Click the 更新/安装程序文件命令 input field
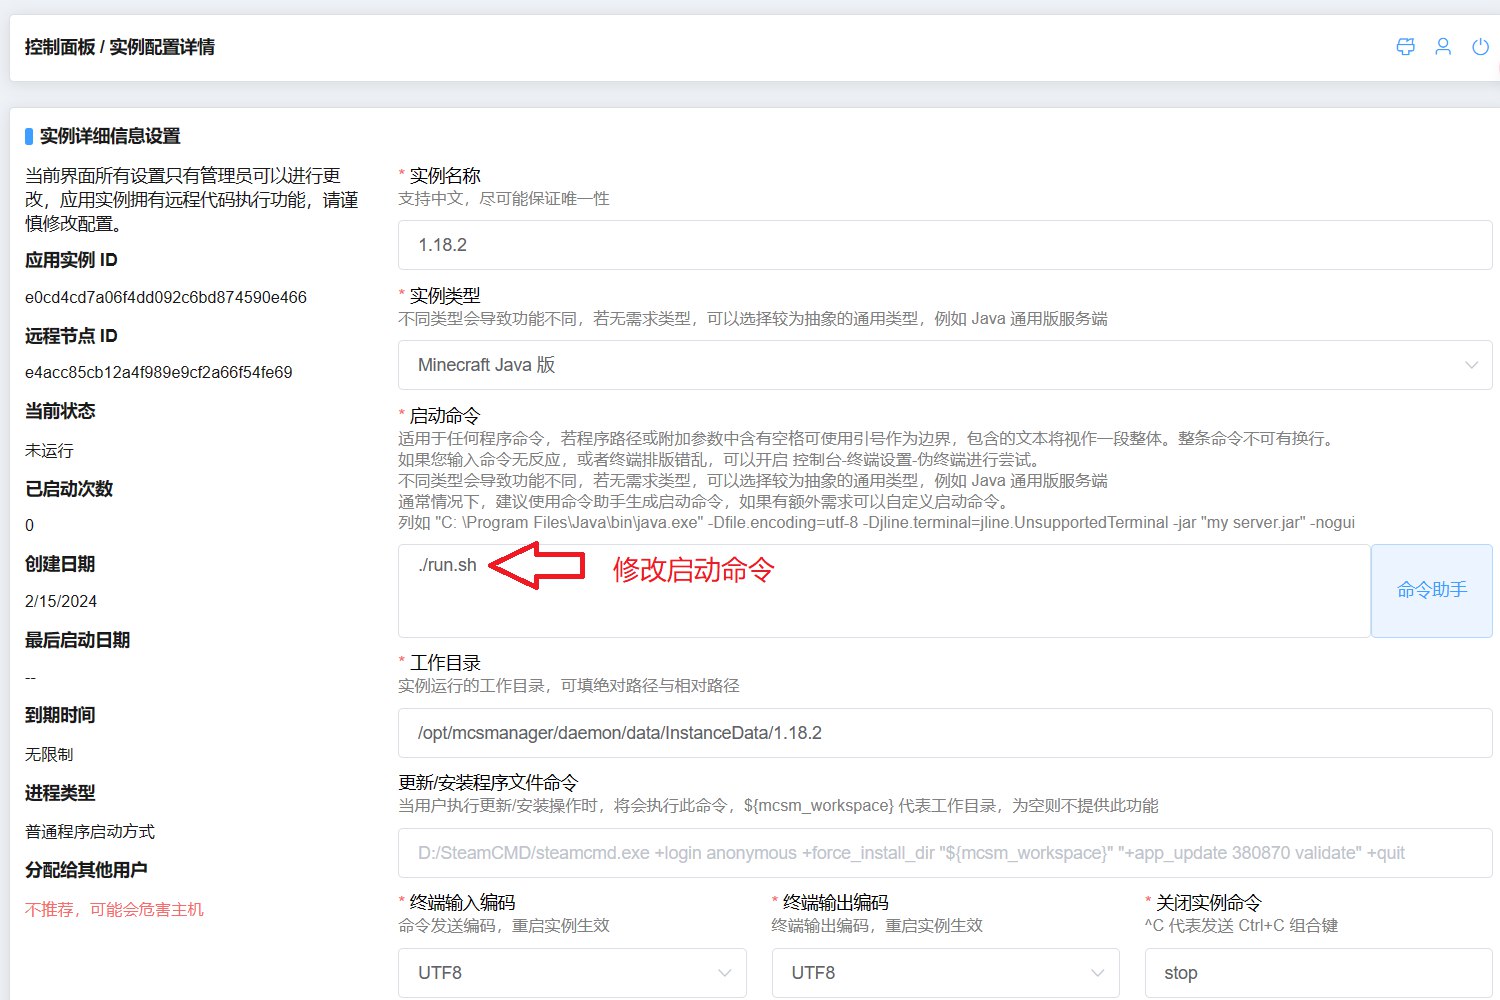This screenshot has height=1000, width=1500. coord(944,853)
